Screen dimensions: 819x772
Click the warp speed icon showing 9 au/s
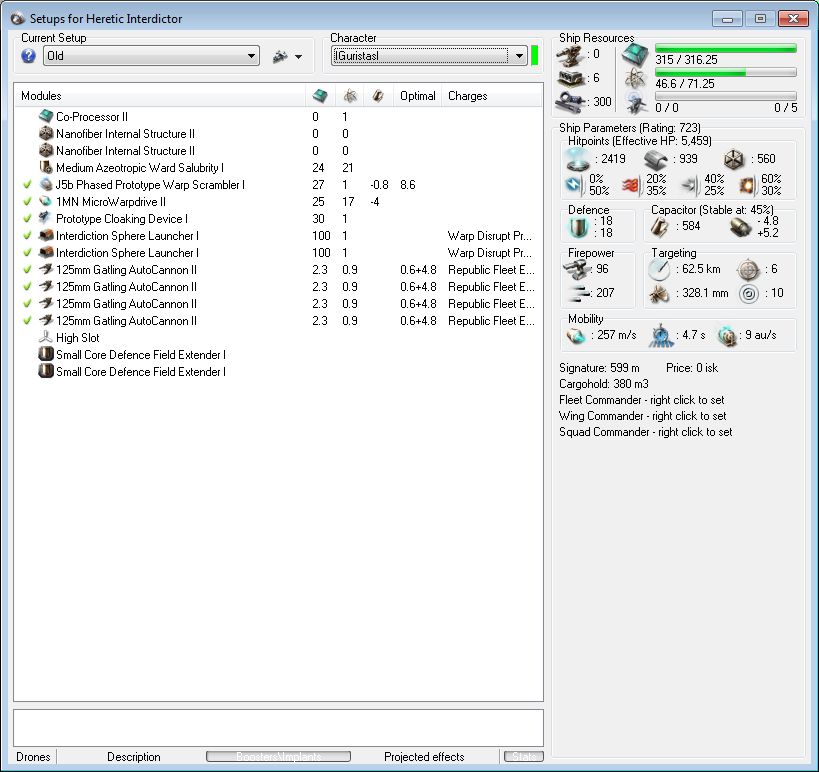727,335
